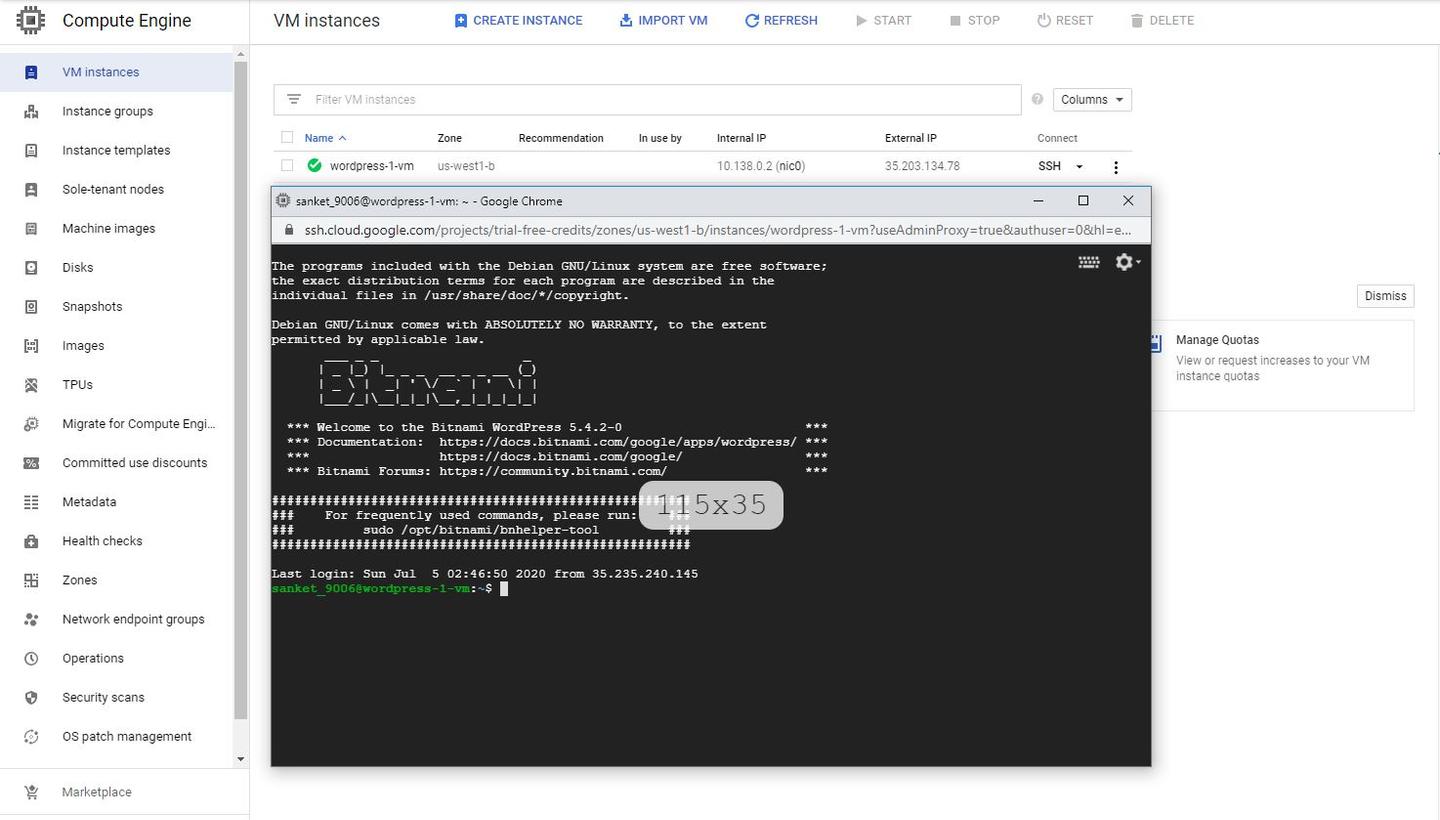Click the Security scans shield icon
The width and height of the screenshot is (1440, 820).
click(31, 697)
